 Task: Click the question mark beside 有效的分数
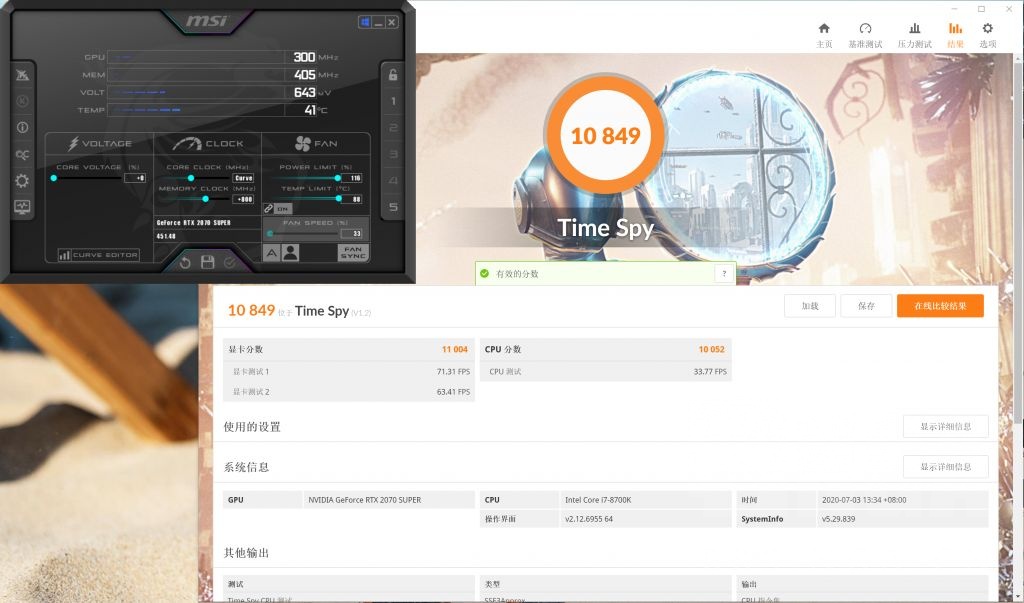725,272
